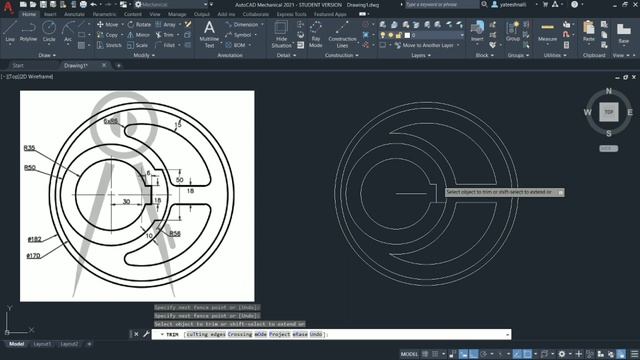Select the Polyline tool

coord(28,32)
